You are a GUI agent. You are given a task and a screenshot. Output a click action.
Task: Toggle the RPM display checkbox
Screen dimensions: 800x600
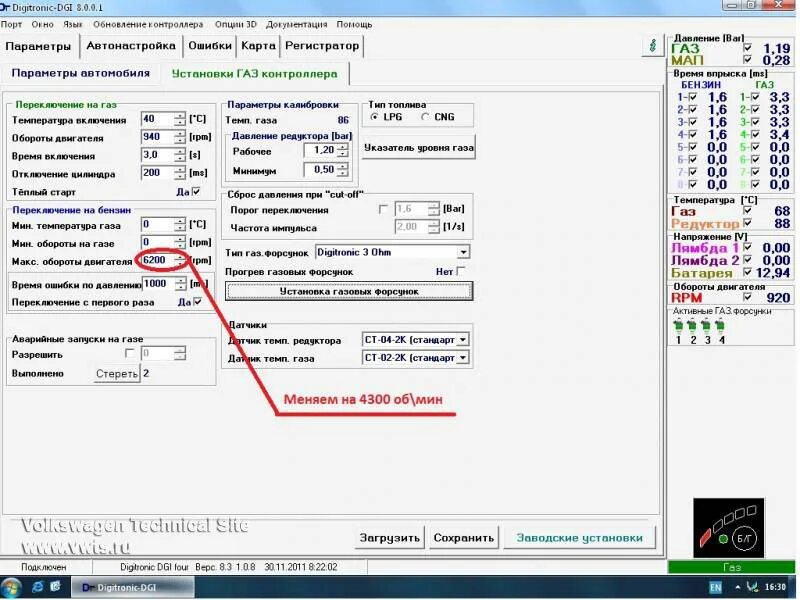(747, 297)
